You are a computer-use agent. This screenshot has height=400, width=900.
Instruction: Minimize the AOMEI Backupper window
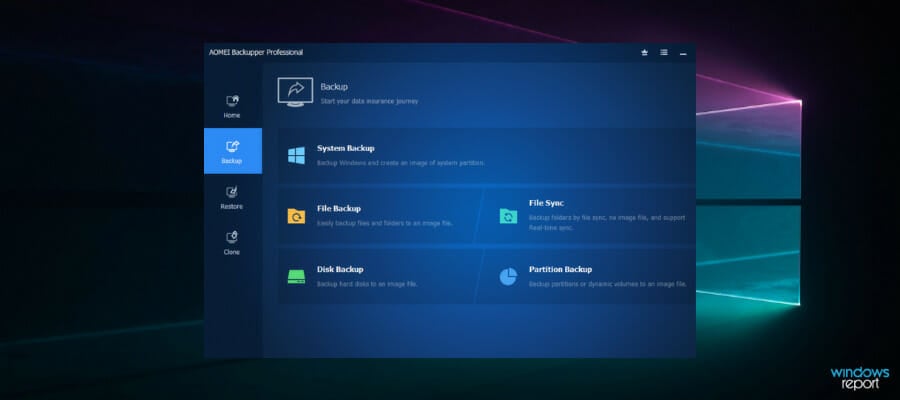(x=683, y=53)
